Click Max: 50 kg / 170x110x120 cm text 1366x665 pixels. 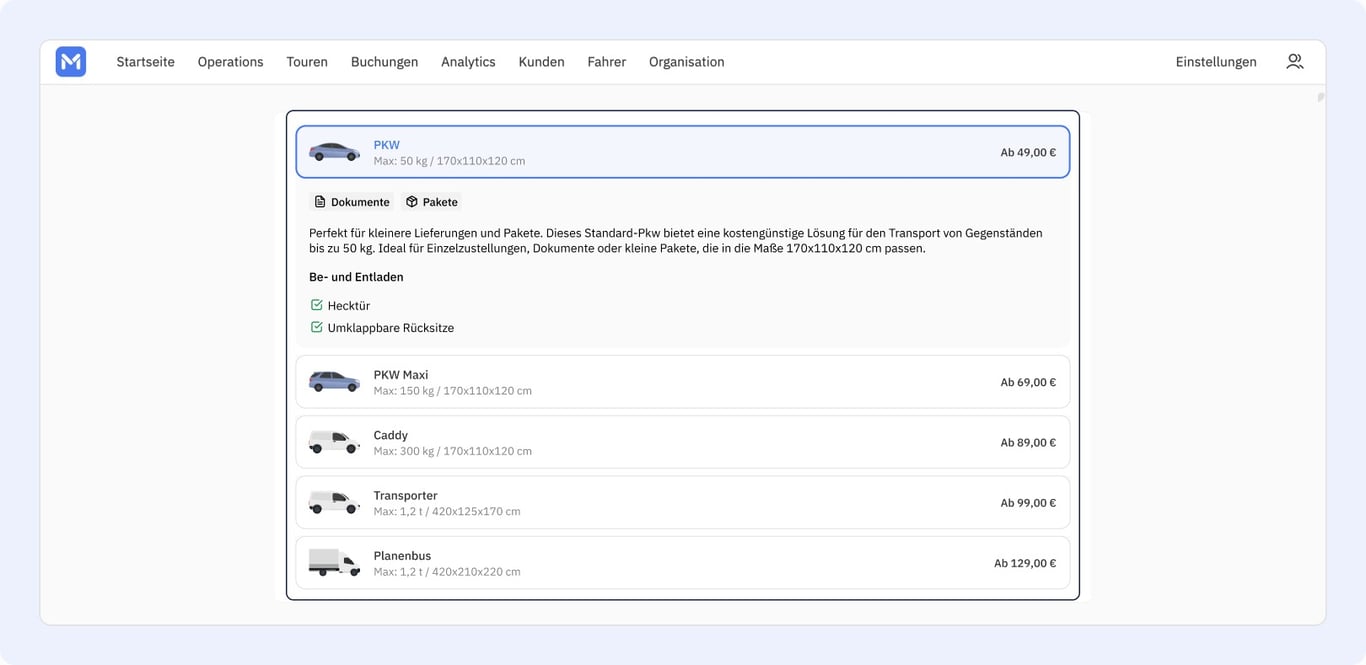pyautogui.click(x=449, y=161)
